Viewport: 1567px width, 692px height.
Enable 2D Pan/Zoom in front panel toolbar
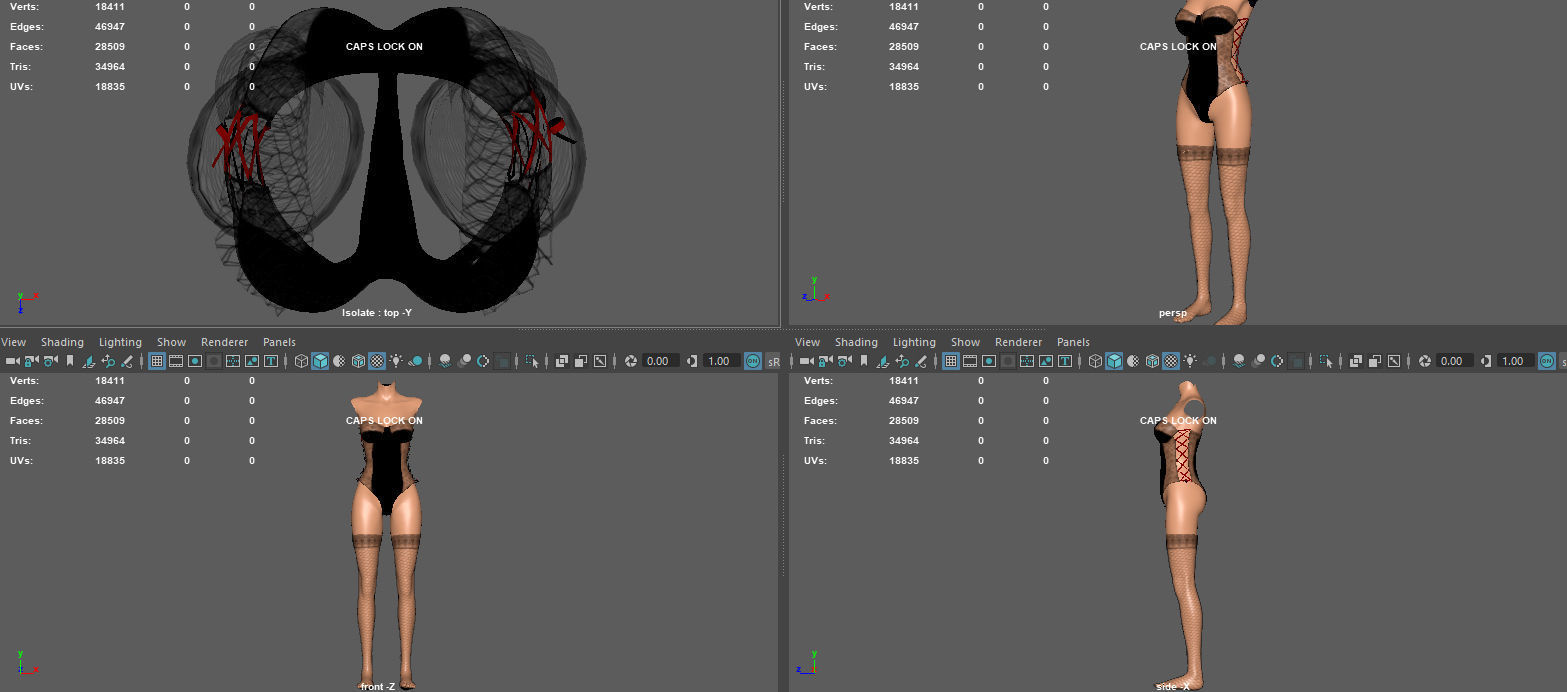(108, 361)
